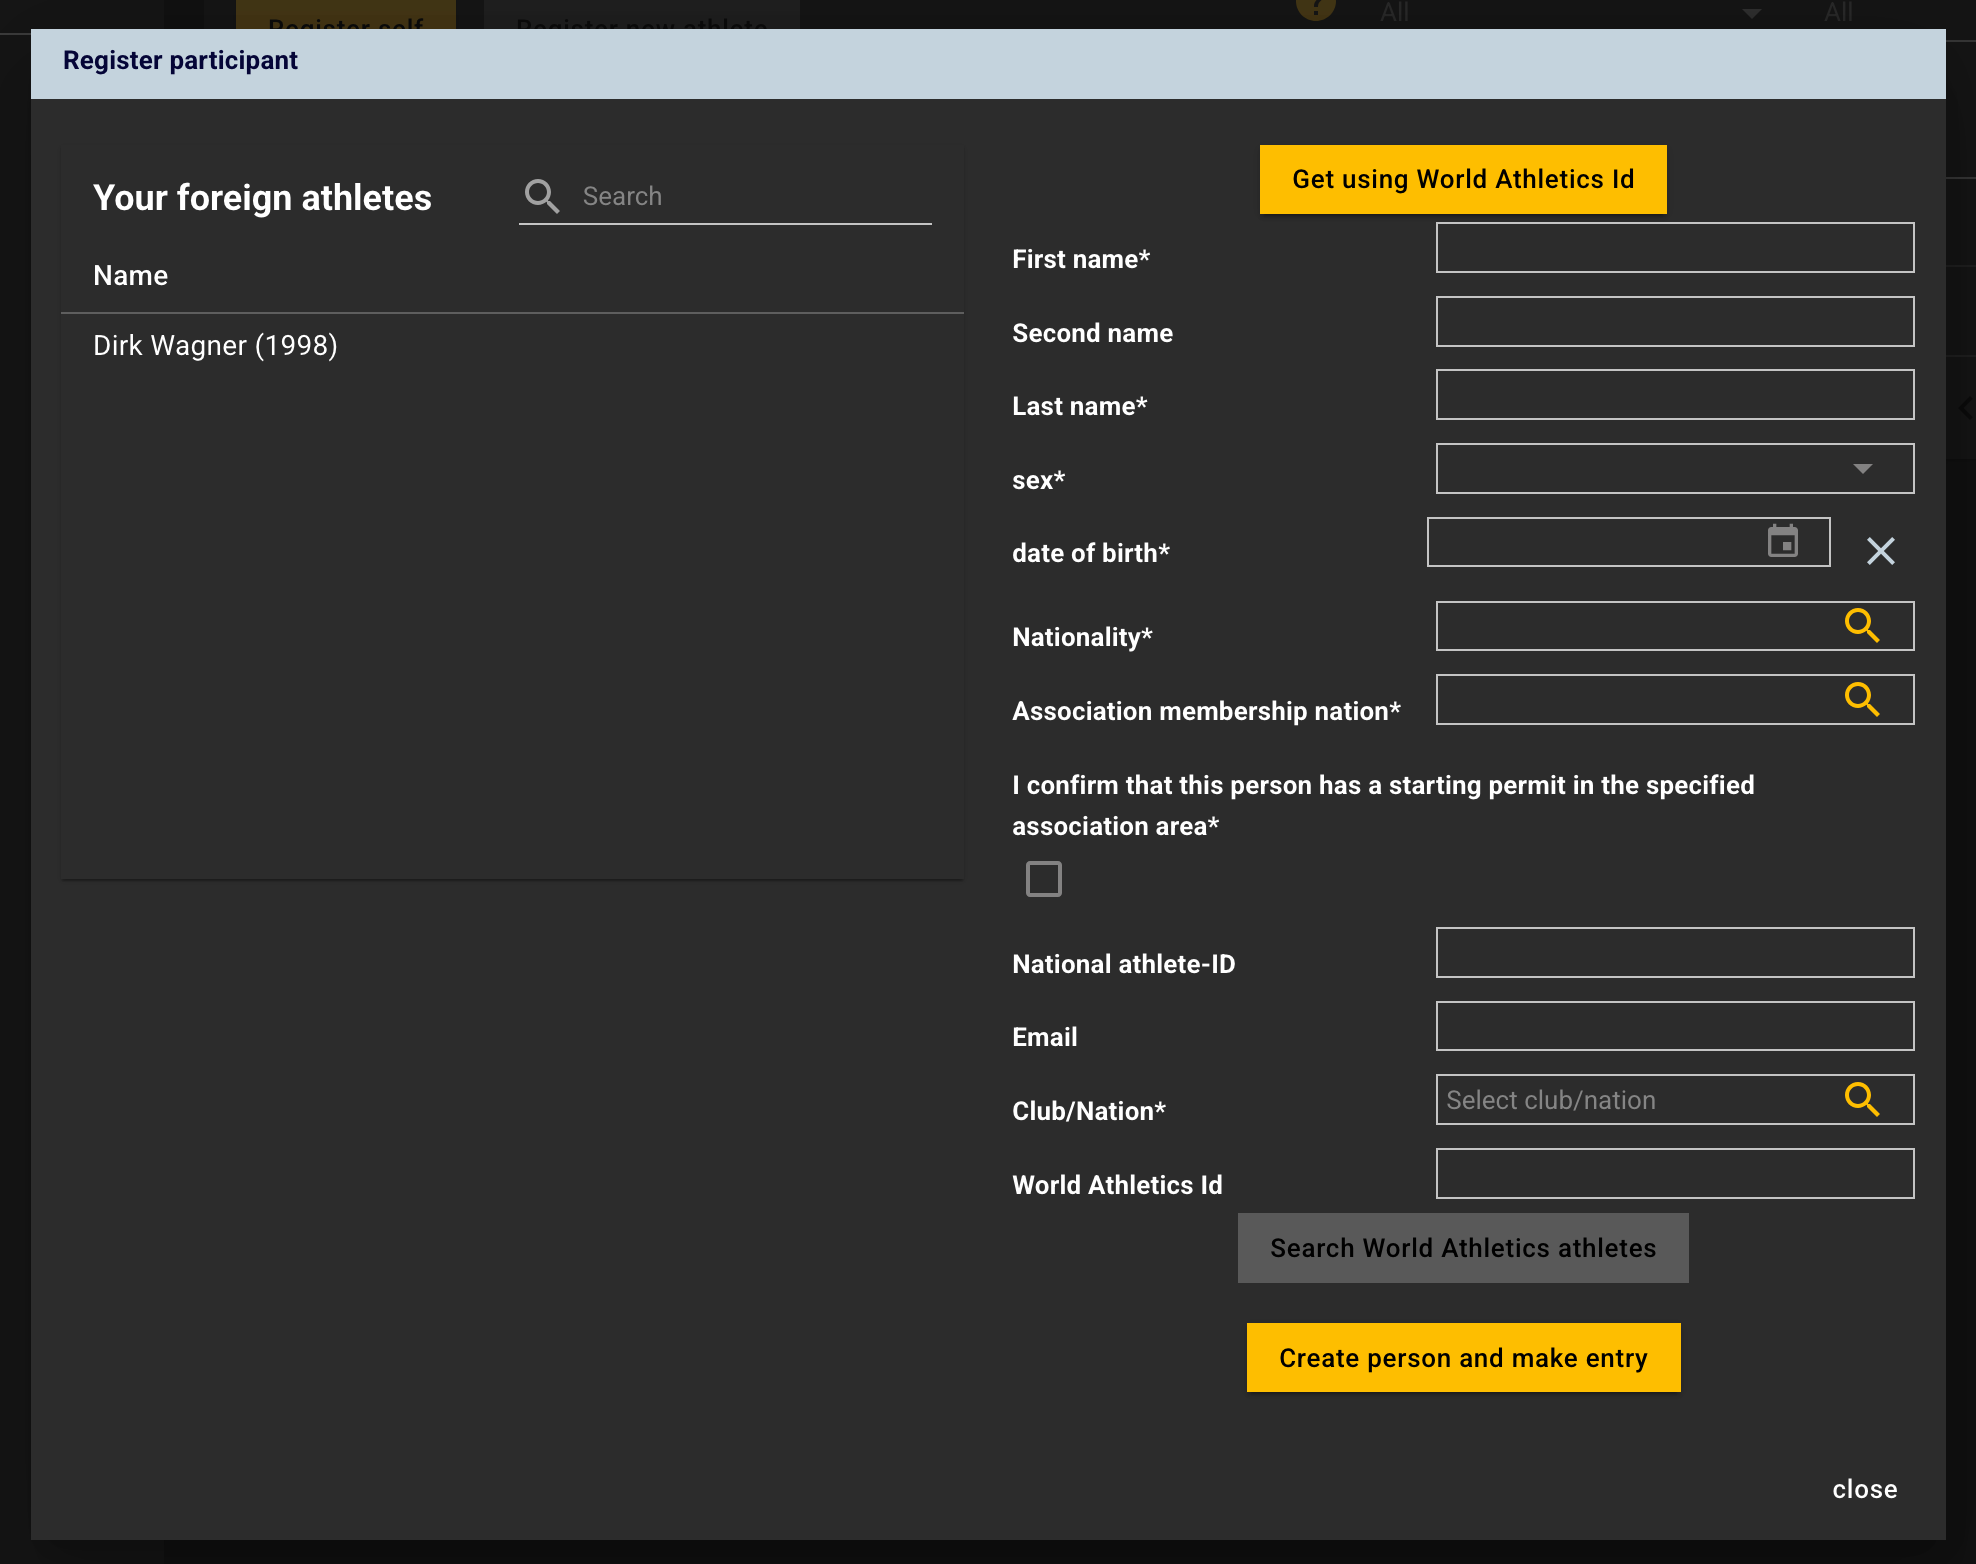Open the sex dropdown
This screenshot has width=1976, height=1564.
coord(1674,469)
